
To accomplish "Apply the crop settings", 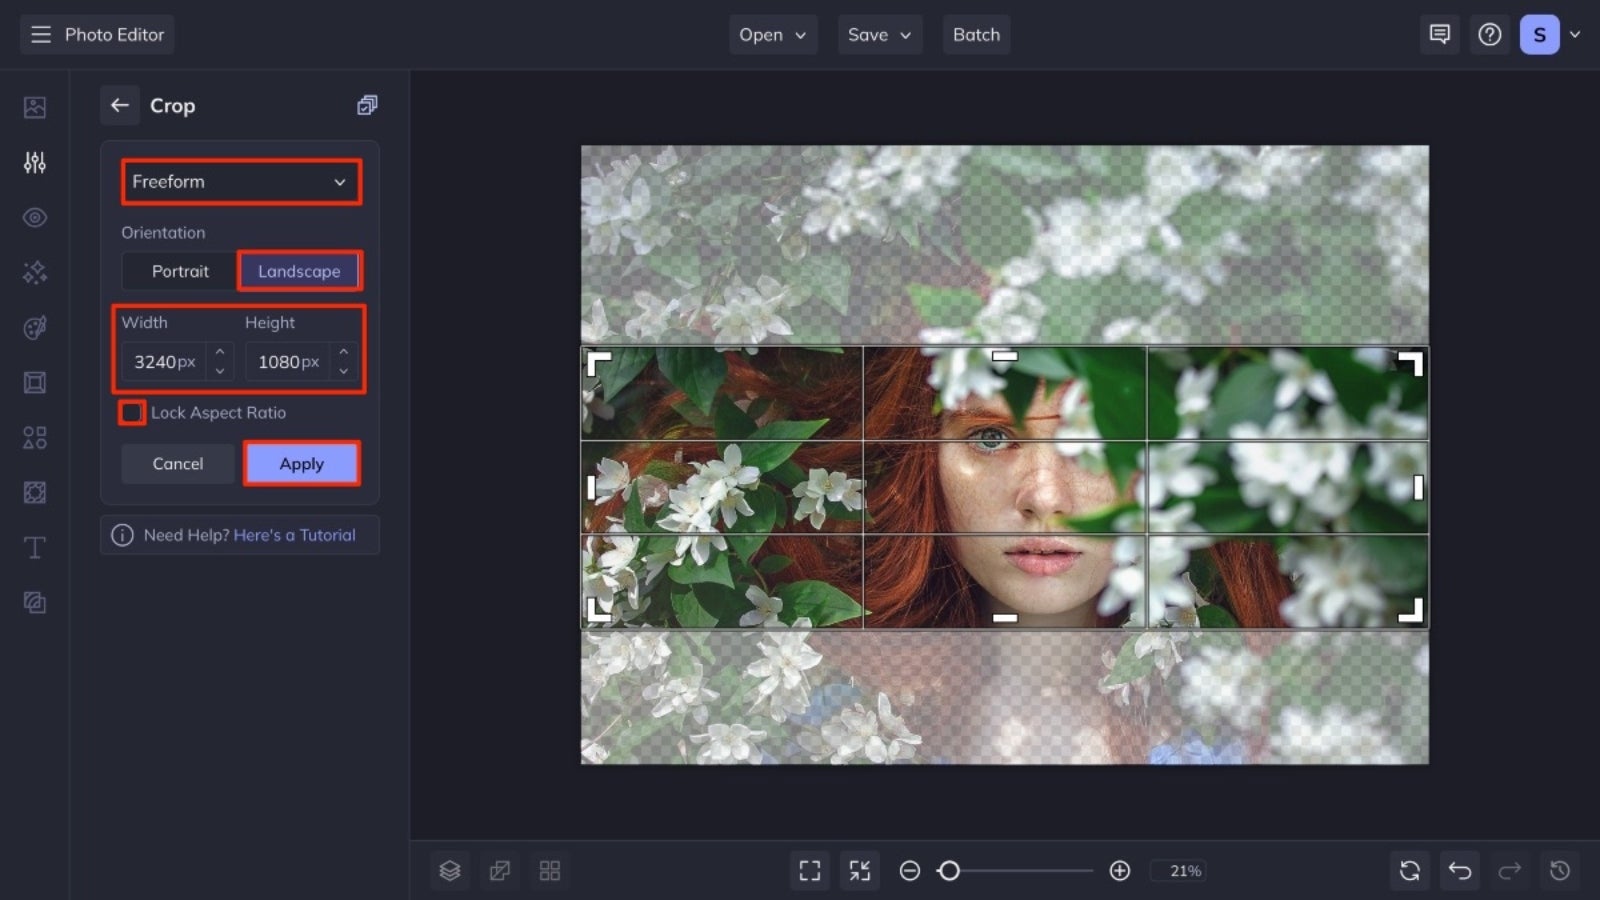I will (301, 463).
